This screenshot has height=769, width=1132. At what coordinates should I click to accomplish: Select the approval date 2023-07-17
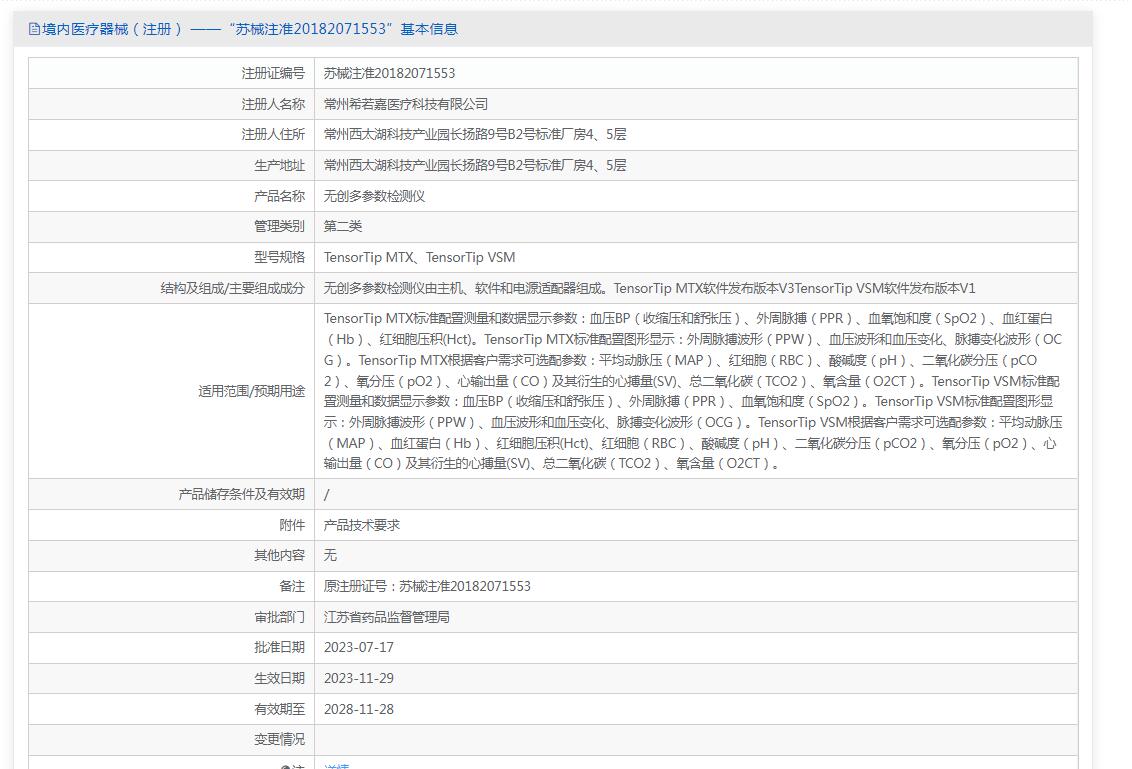(x=359, y=647)
